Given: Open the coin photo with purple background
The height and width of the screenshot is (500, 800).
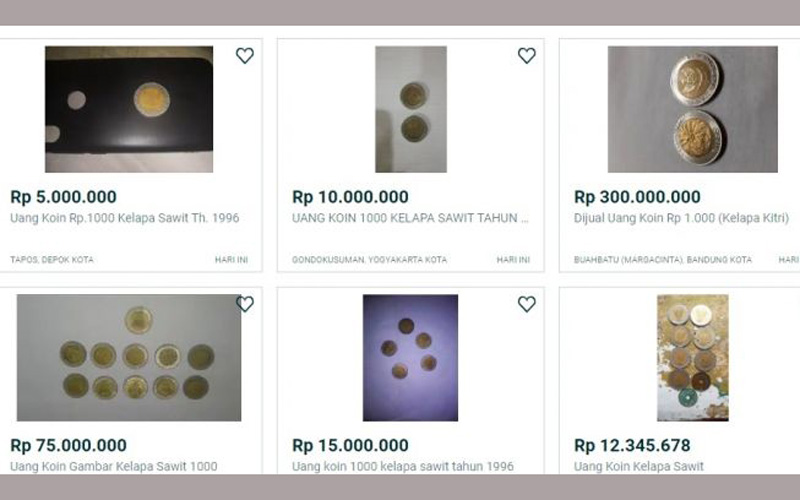Looking at the screenshot, I should 411,357.
